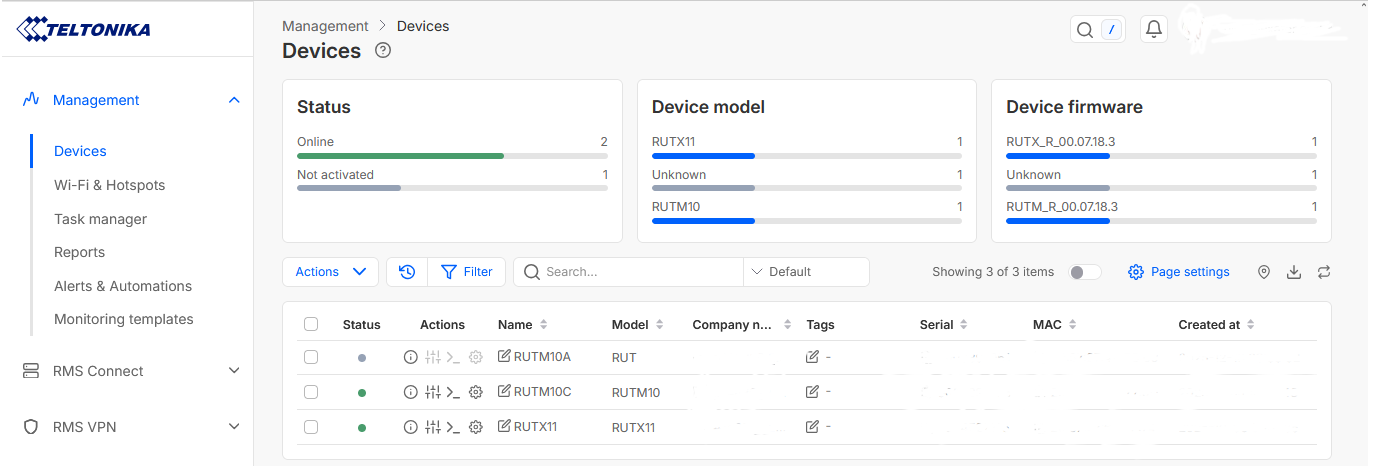Viewport: 1376px width, 466px height.
Task: Toggle the switch beside Page settings
Action: [x=1085, y=272]
